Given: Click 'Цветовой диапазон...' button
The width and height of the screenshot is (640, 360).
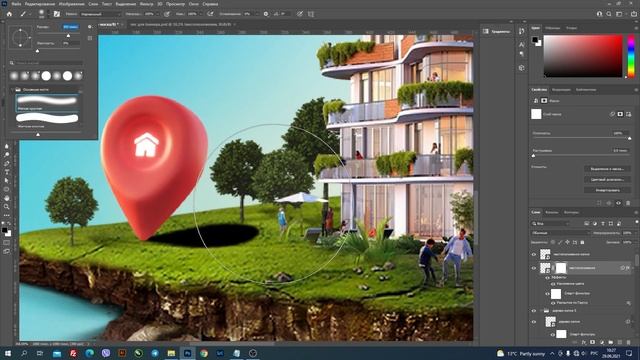Looking at the screenshot, I should [607, 180].
